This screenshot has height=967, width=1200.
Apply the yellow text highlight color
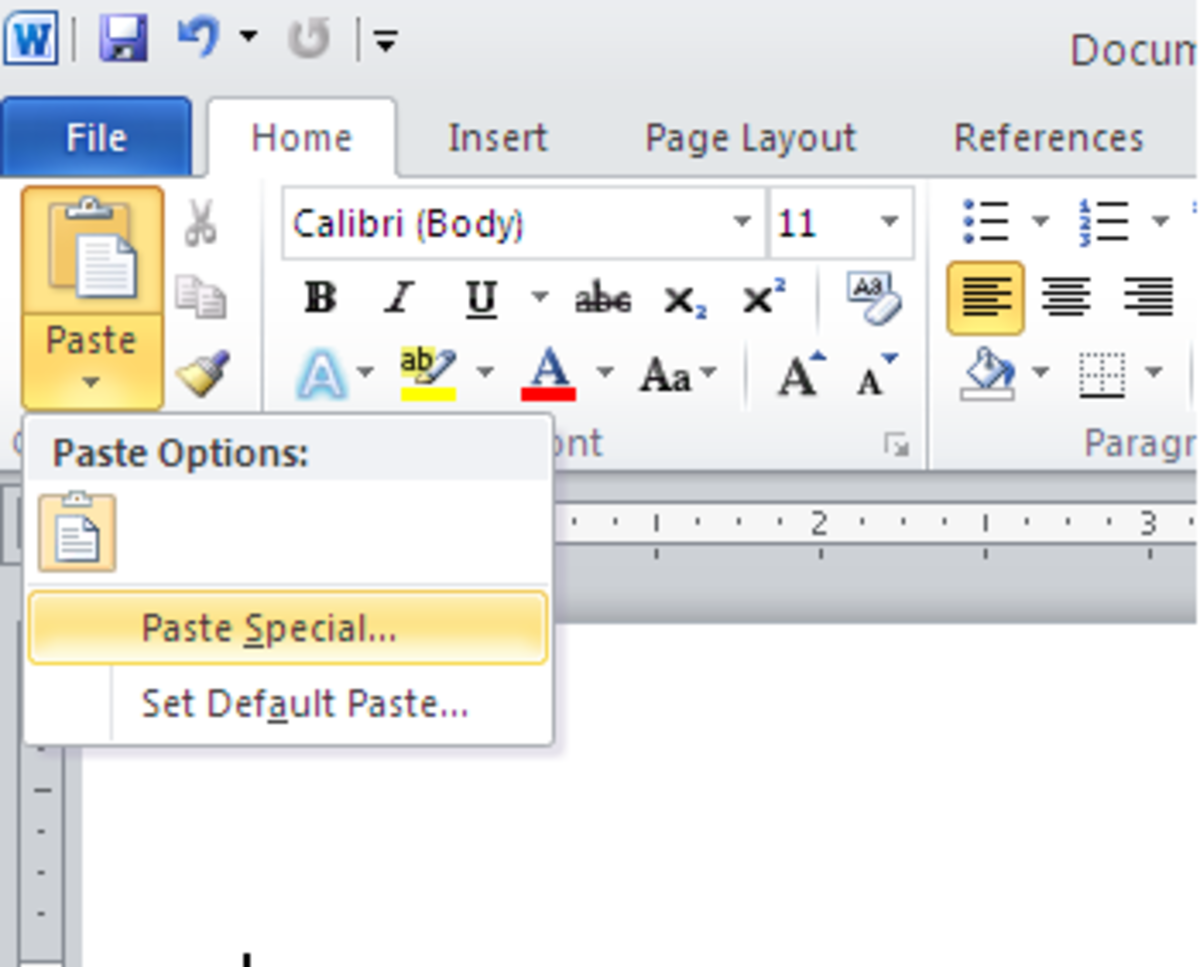(428, 374)
